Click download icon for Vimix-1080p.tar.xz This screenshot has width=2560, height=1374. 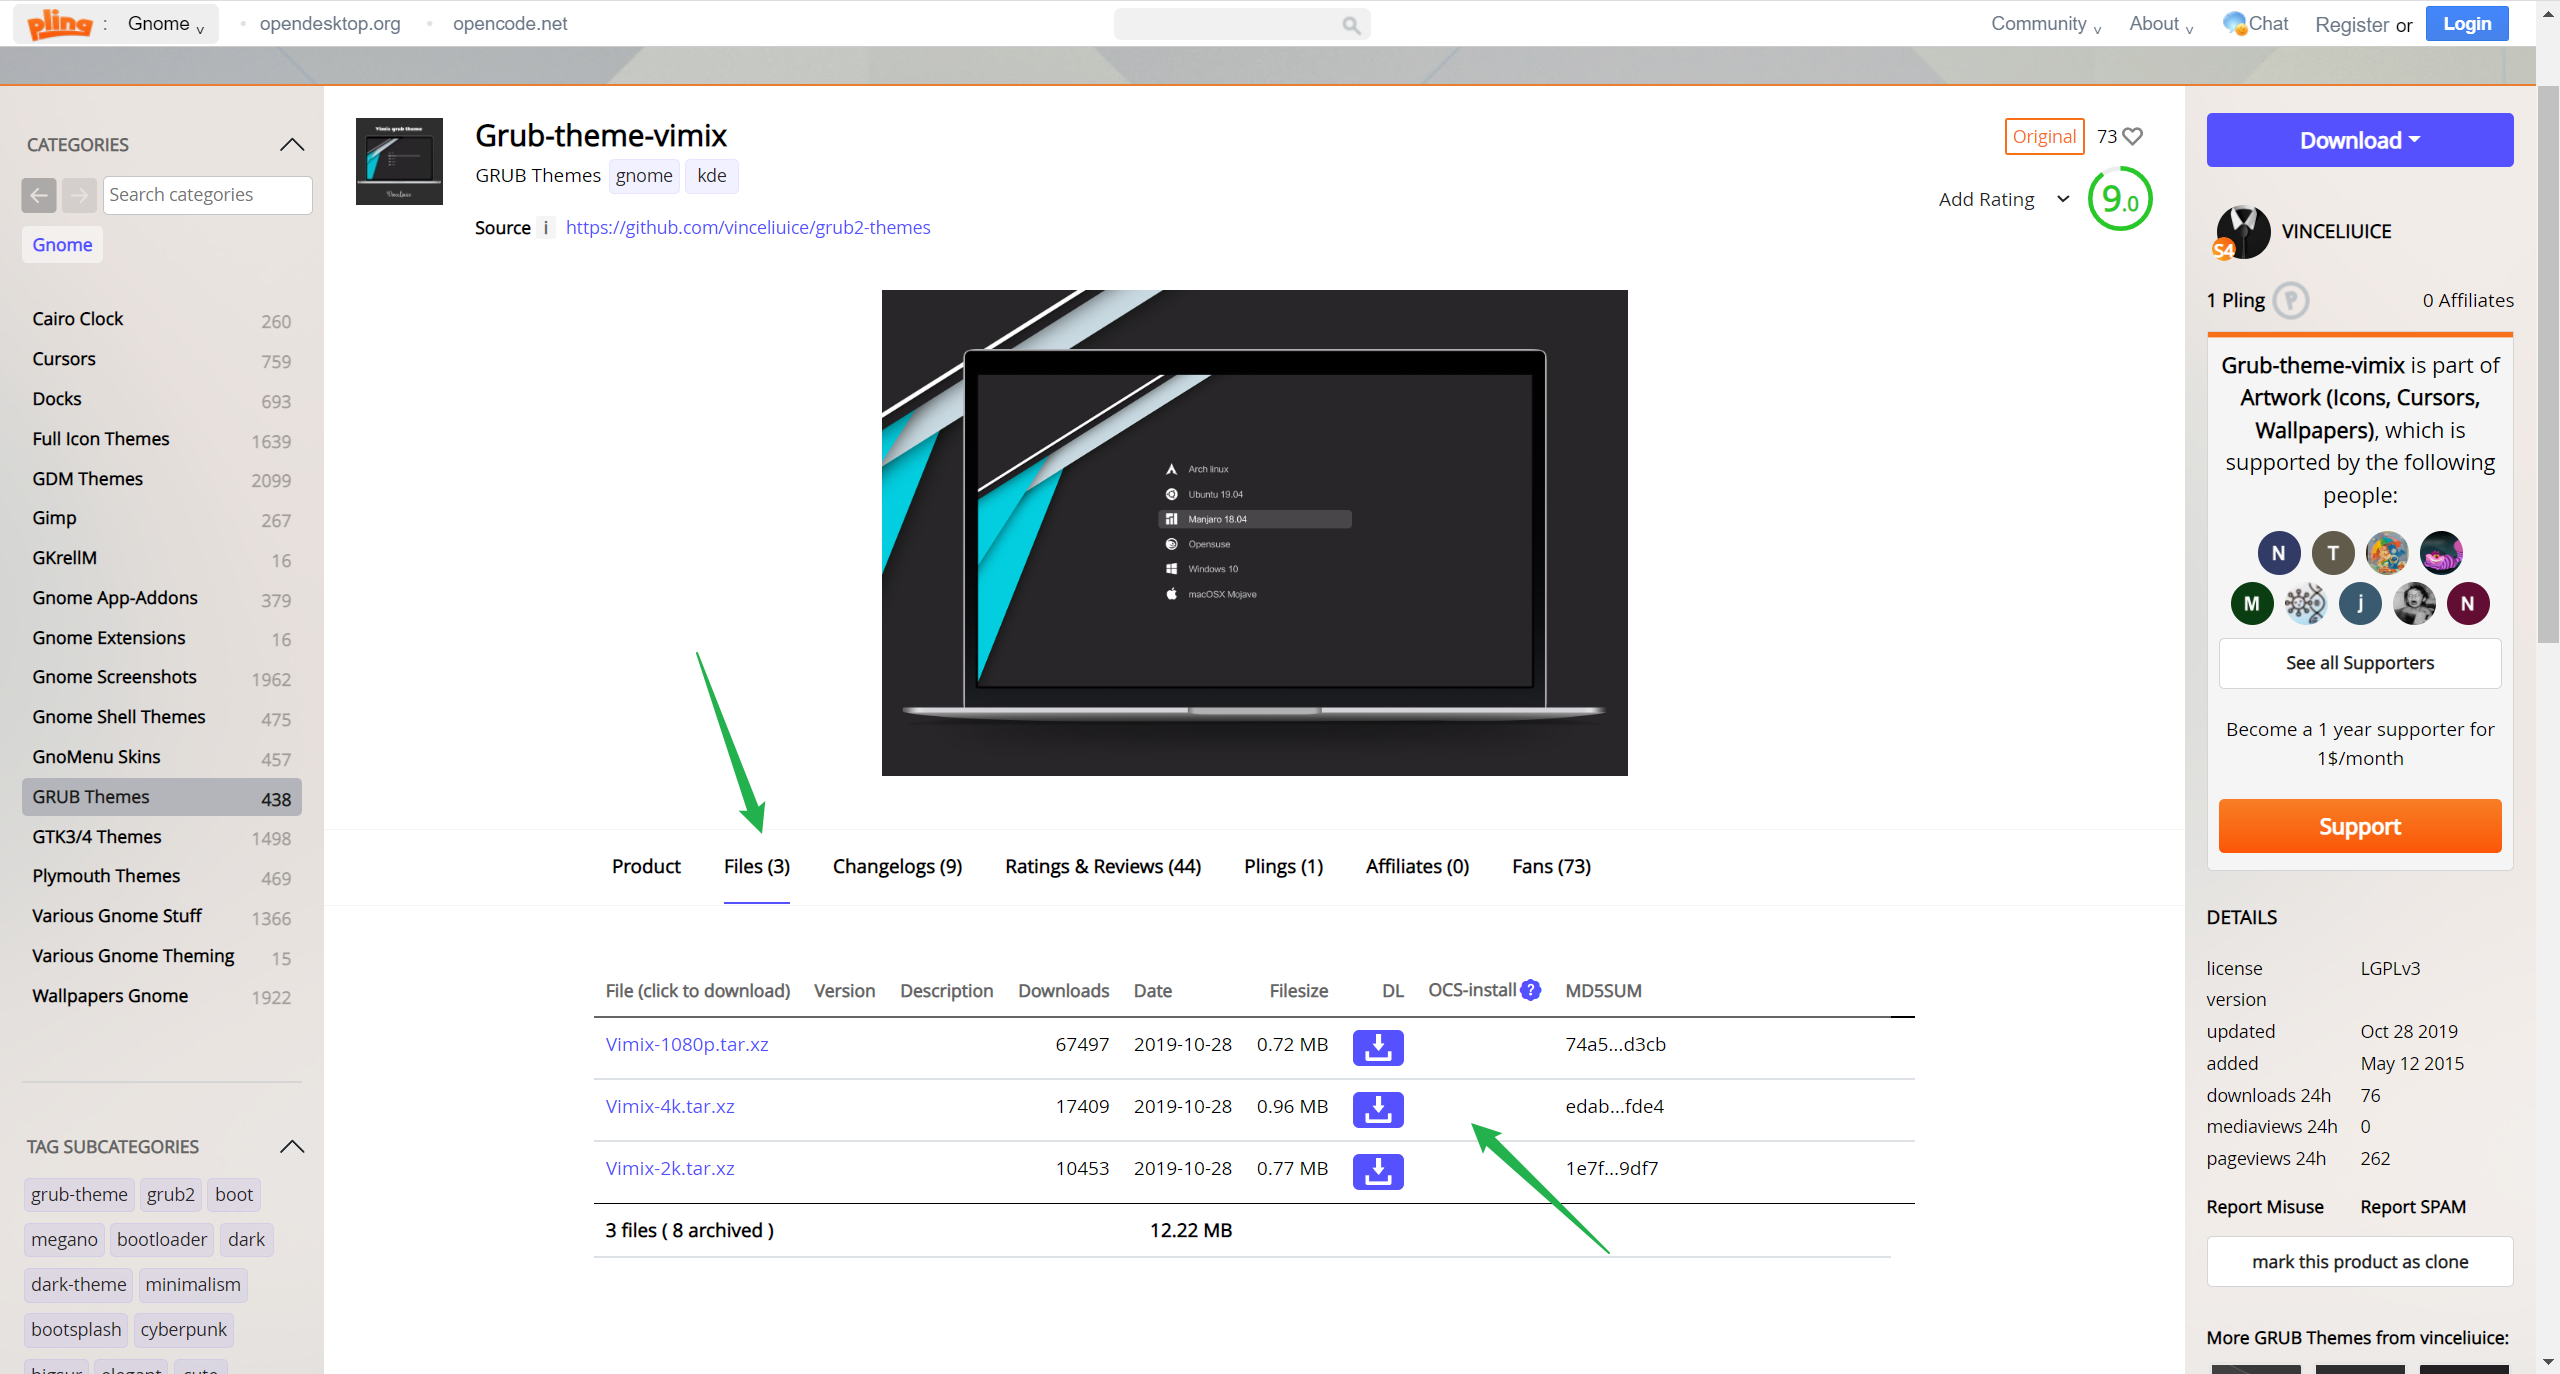tap(1377, 1046)
